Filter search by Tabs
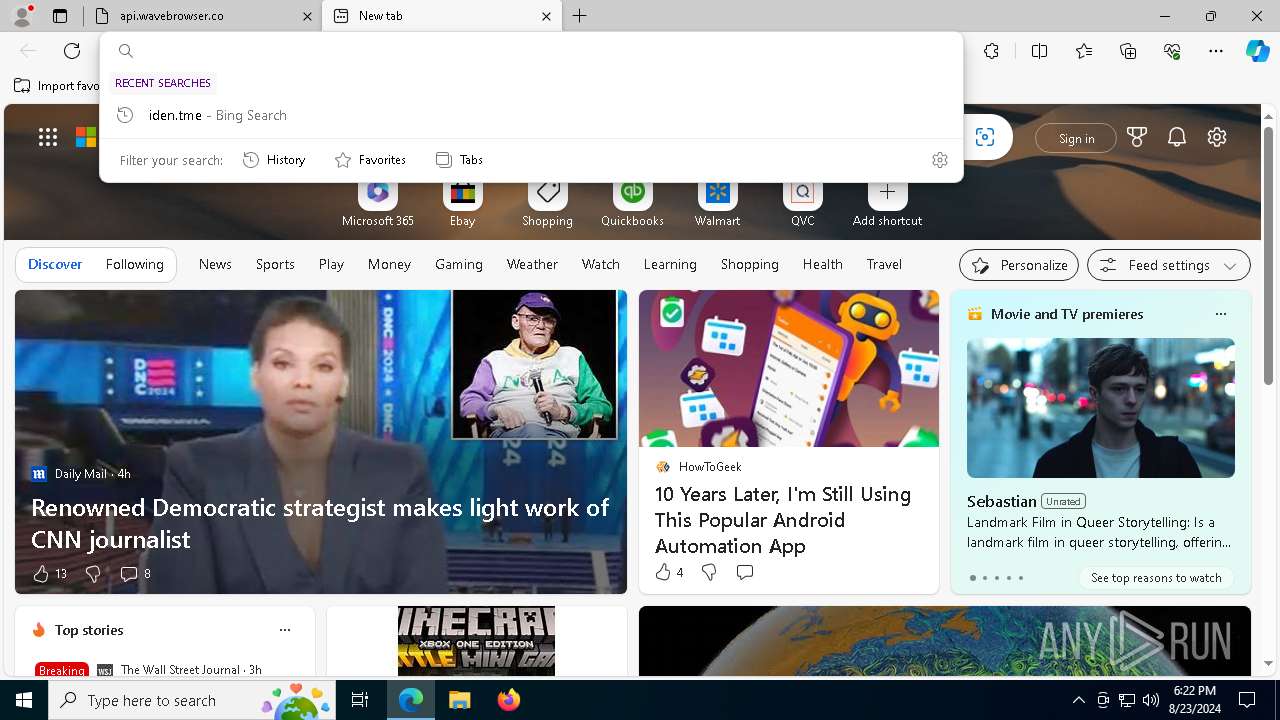 (459, 160)
